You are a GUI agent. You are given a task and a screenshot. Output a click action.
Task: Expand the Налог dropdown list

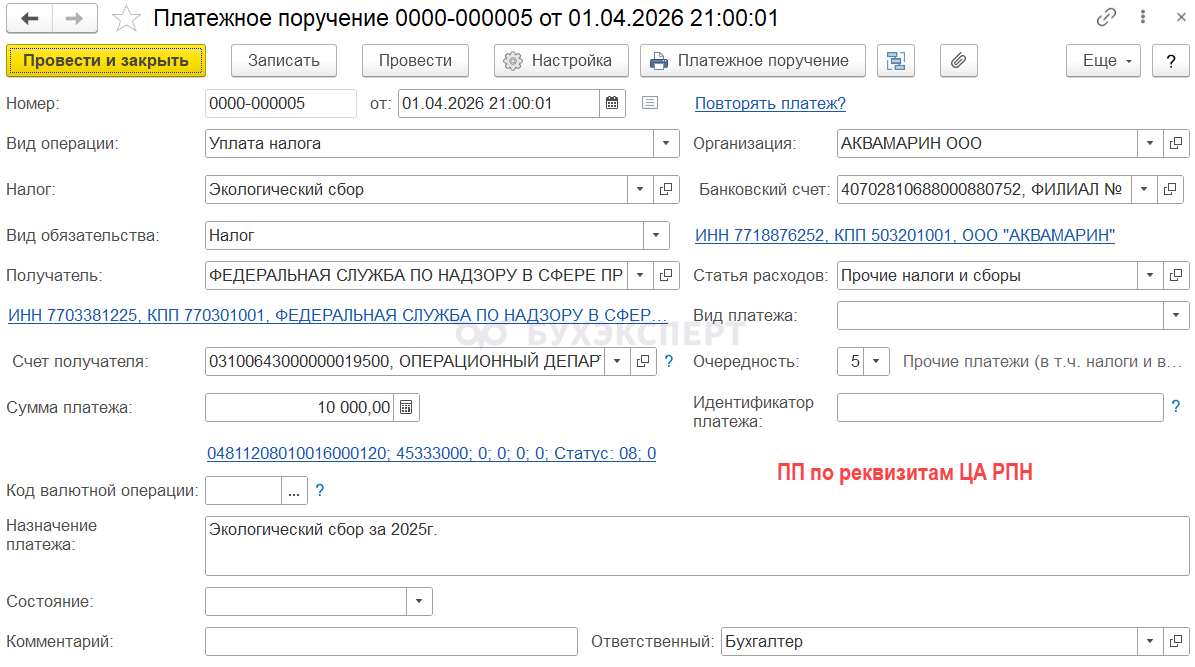640,190
